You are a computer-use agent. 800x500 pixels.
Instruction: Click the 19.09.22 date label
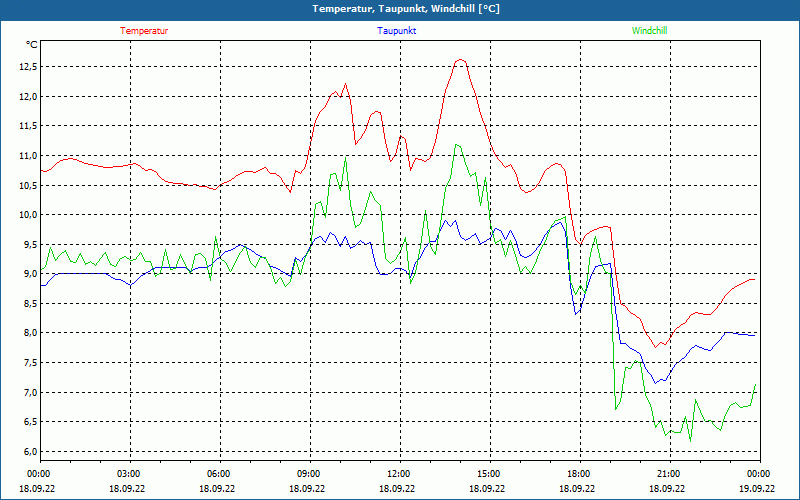coord(759,488)
